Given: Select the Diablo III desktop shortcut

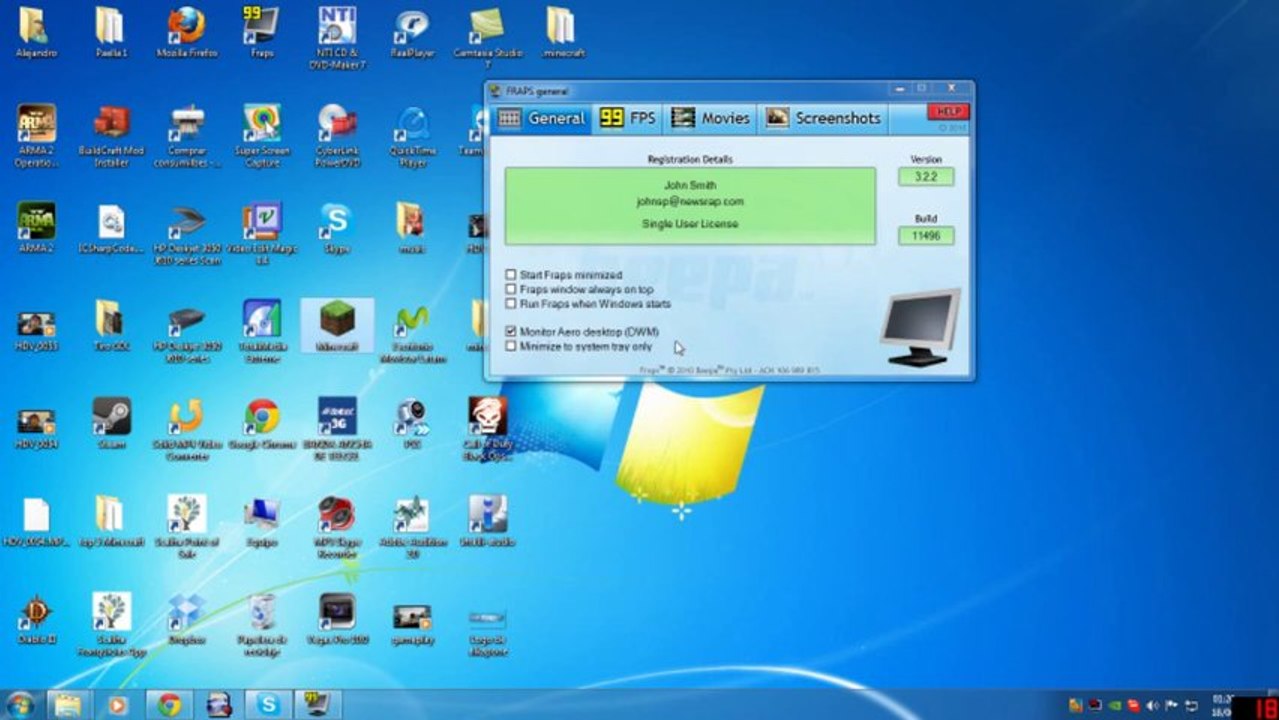Looking at the screenshot, I should pos(36,619).
